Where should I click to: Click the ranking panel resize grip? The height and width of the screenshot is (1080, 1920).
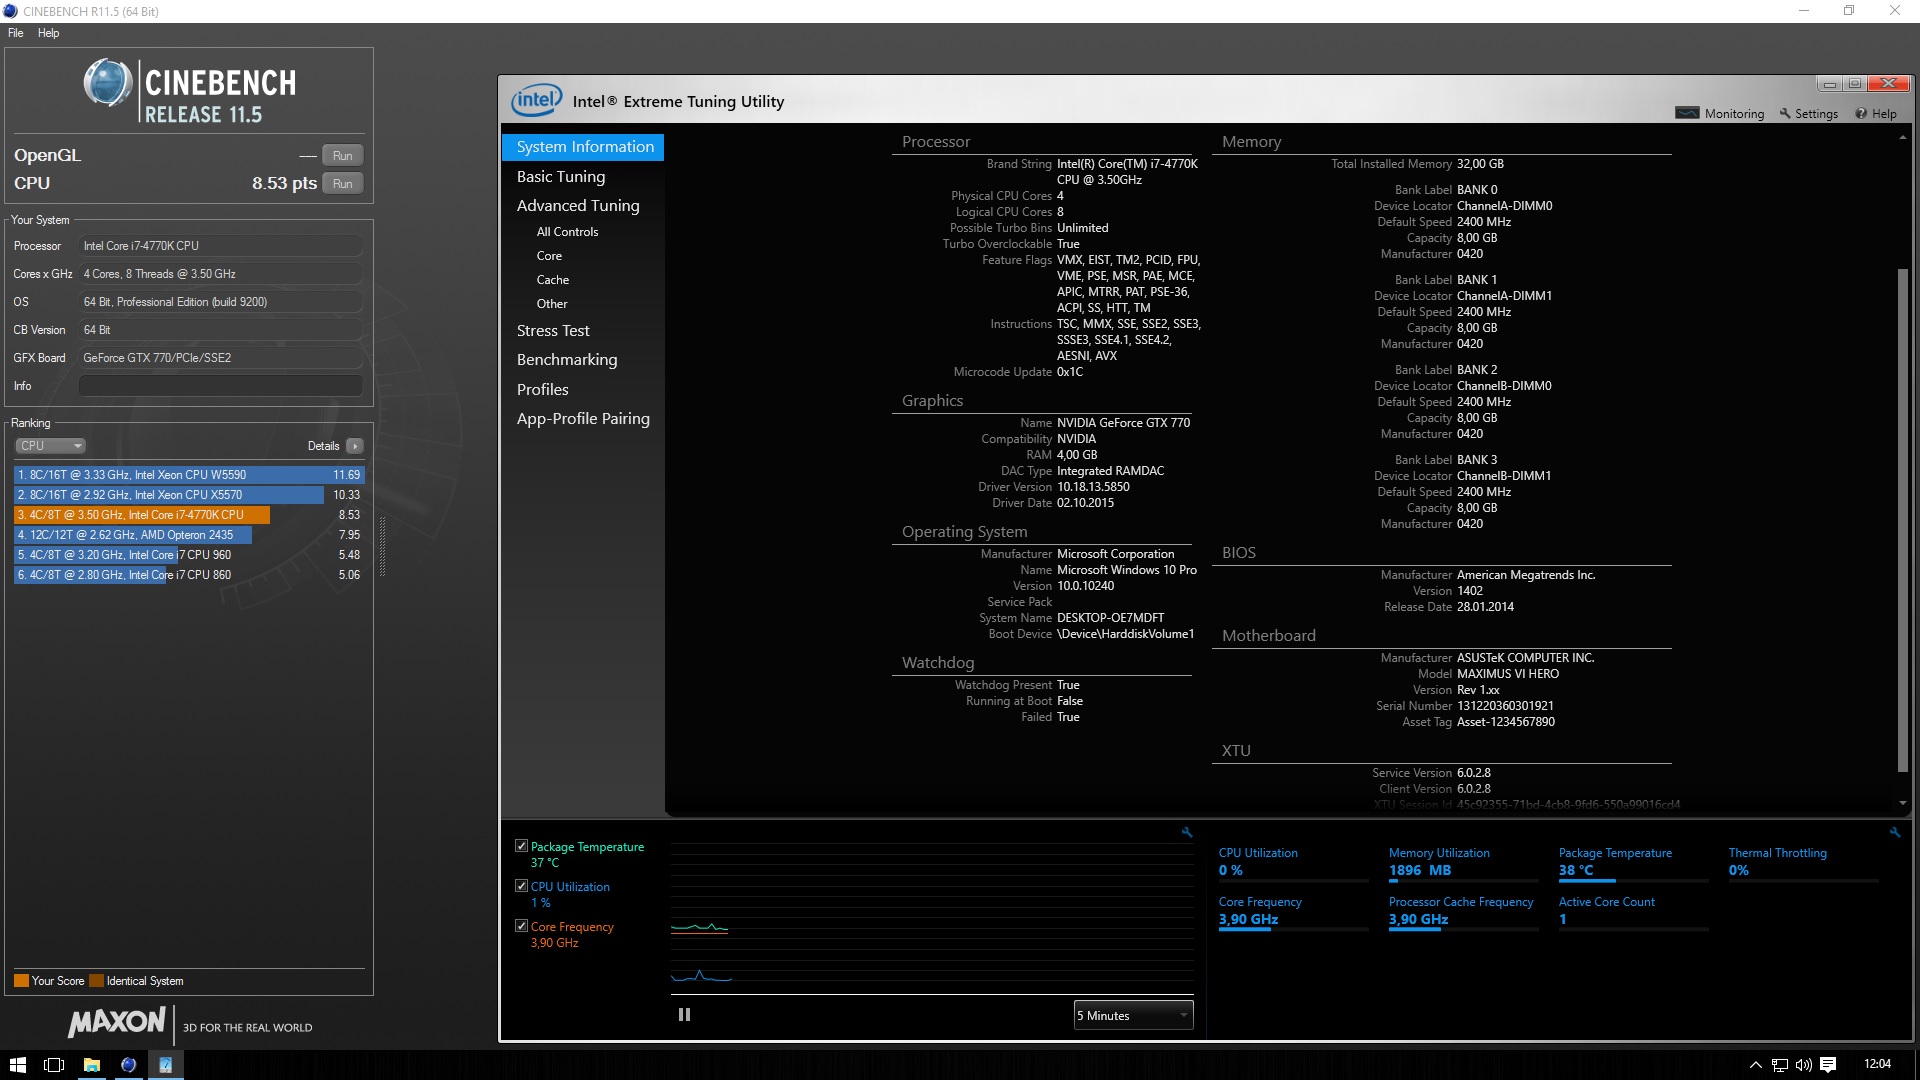click(x=382, y=547)
